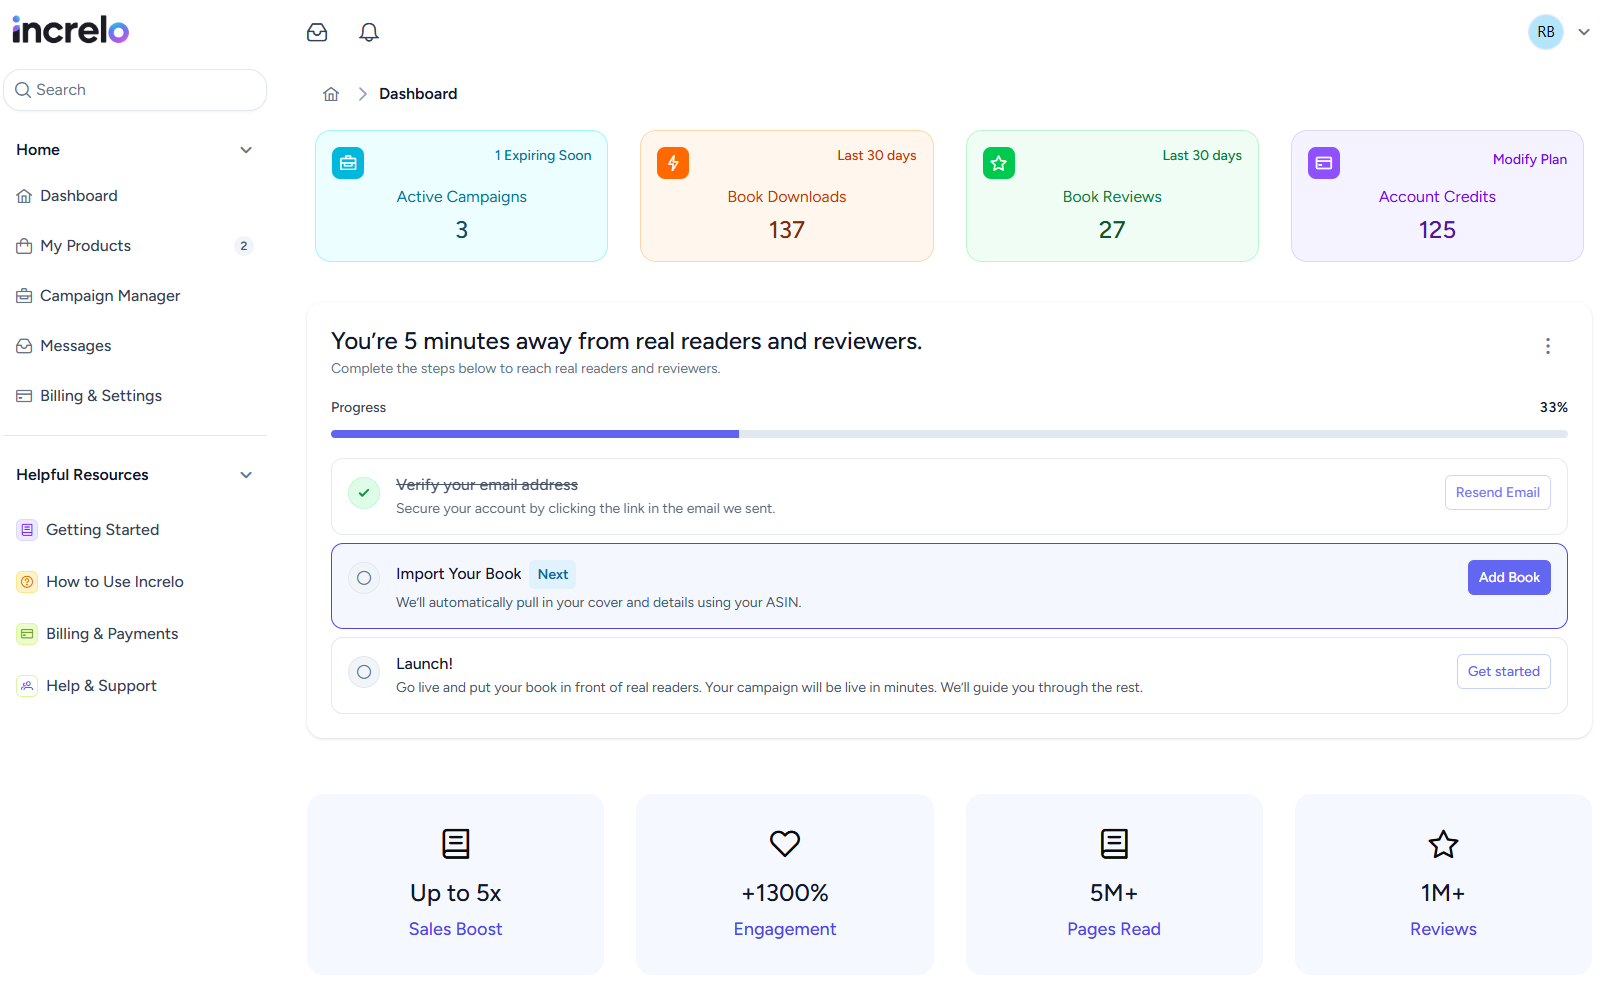Click the Messages envelope icon

tap(24, 345)
